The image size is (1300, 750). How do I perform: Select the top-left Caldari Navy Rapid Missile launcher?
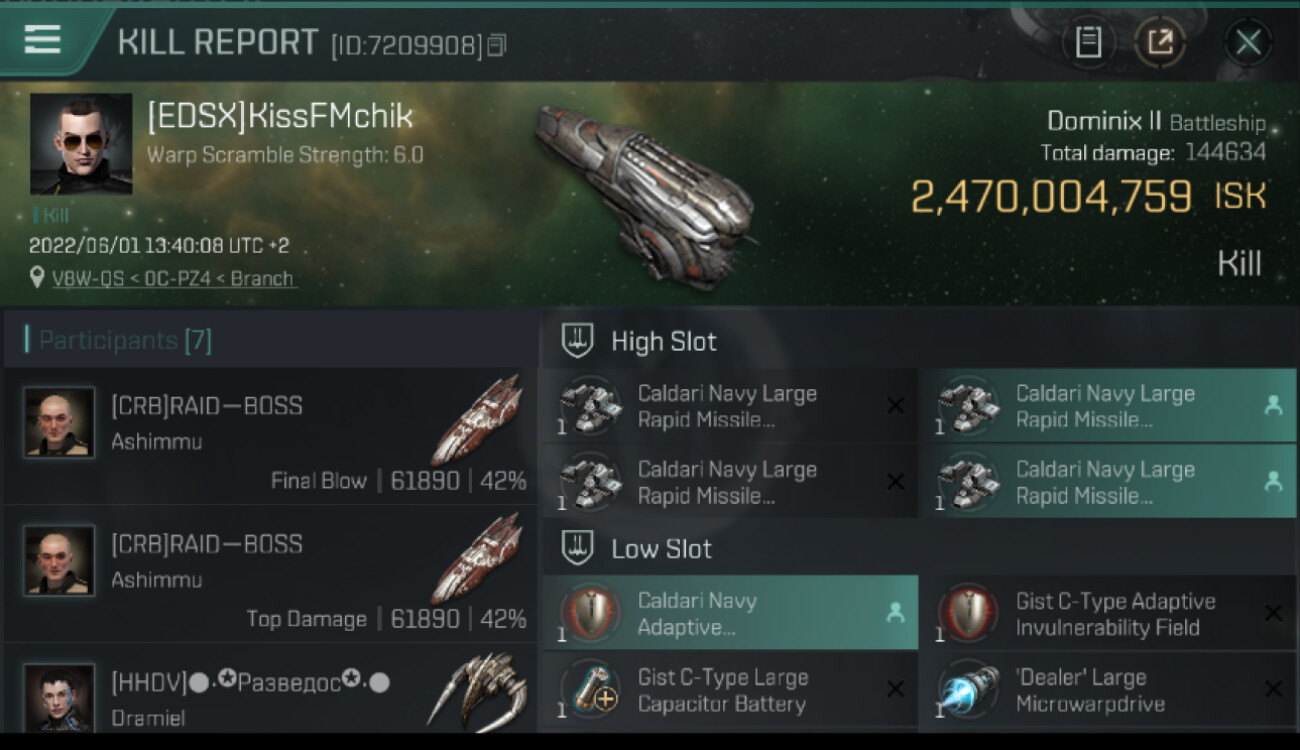(x=730, y=406)
